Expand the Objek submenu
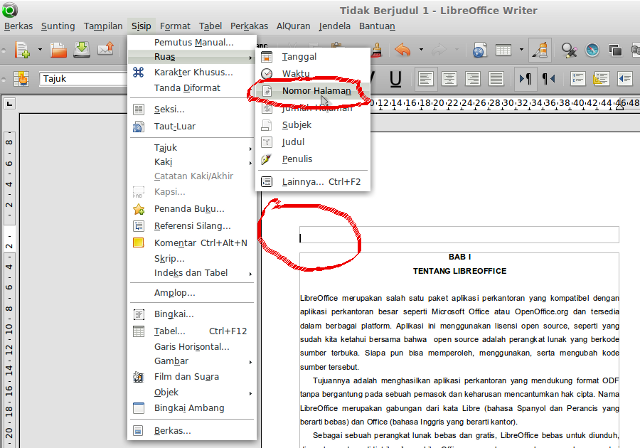 coord(192,392)
